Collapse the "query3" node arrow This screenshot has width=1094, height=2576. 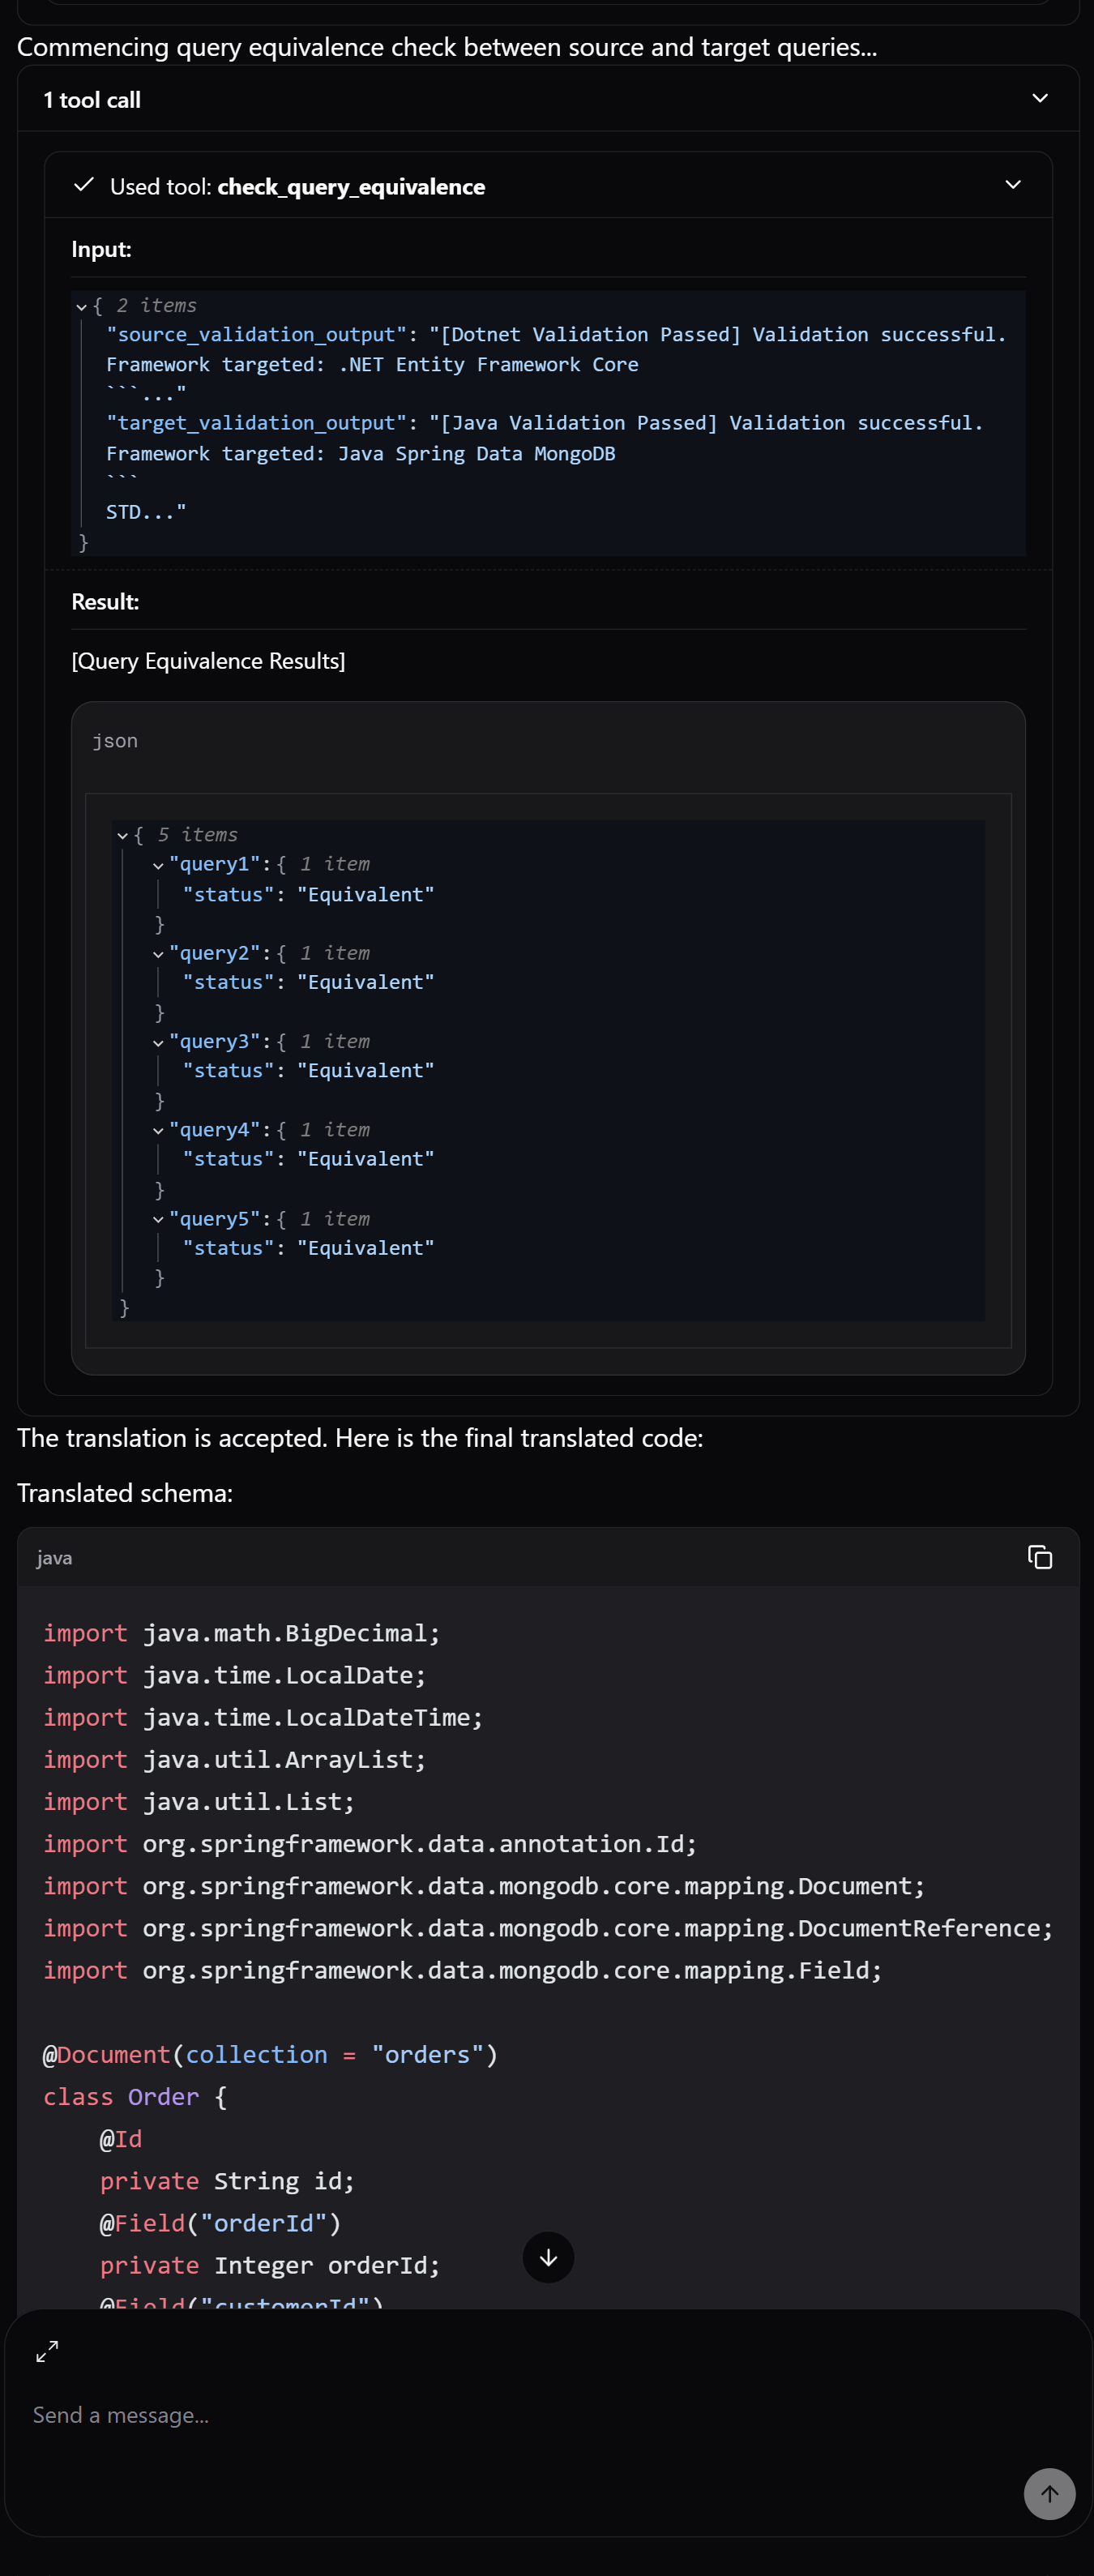coord(158,1043)
